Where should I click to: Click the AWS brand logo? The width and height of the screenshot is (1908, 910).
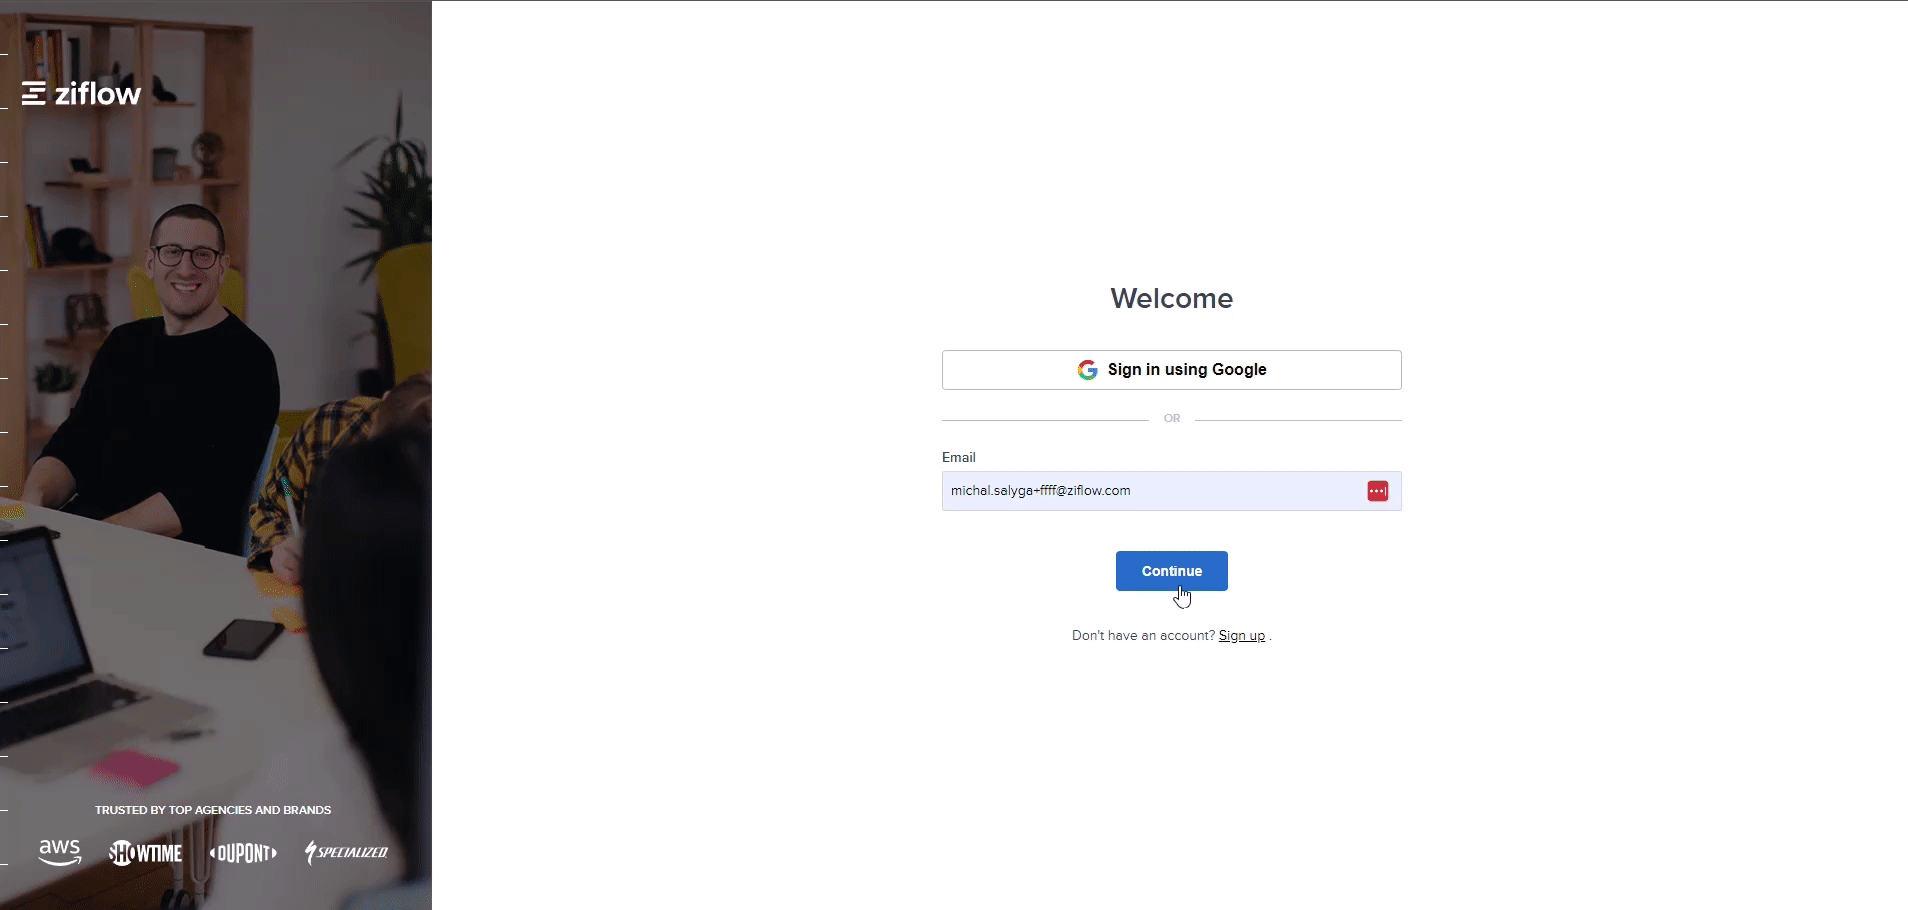pyautogui.click(x=60, y=852)
